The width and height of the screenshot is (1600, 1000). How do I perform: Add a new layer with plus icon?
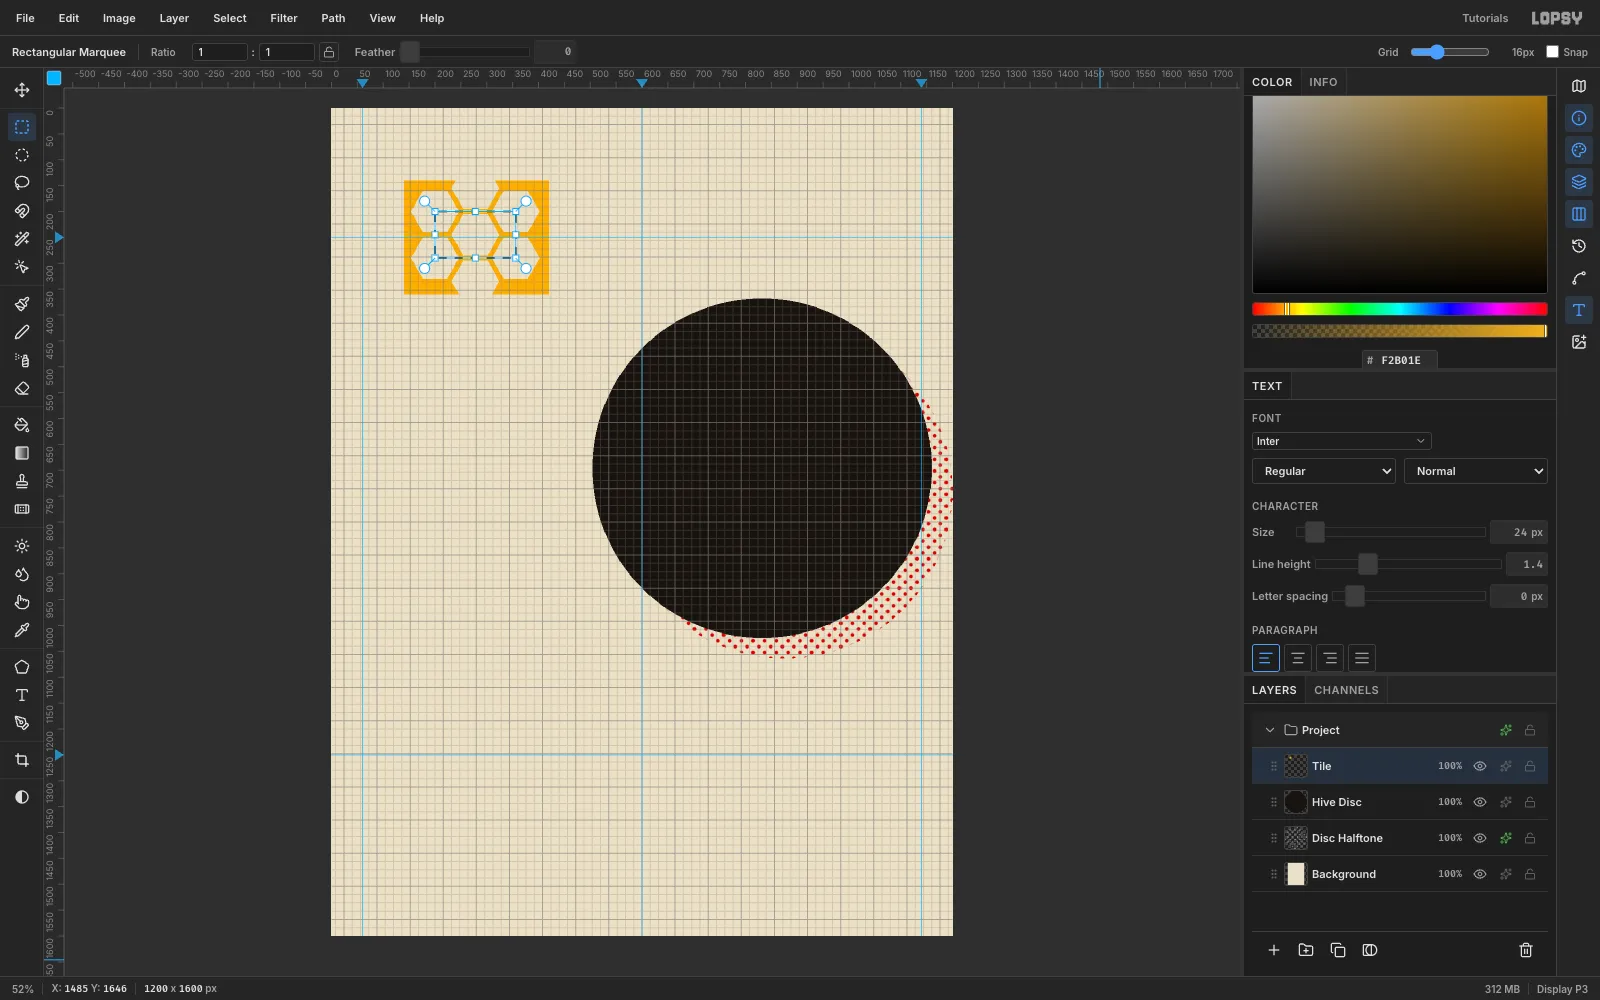click(x=1274, y=950)
